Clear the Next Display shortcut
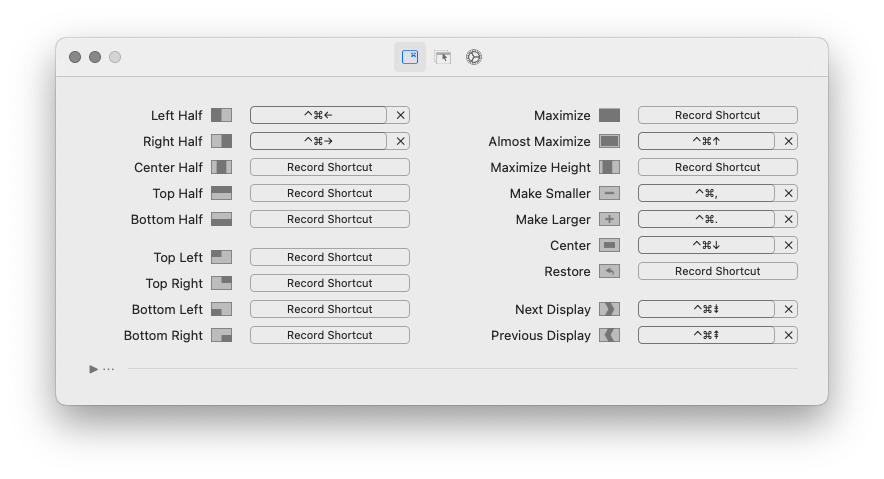Image resolution: width=884 pixels, height=479 pixels. click(788, 309)
